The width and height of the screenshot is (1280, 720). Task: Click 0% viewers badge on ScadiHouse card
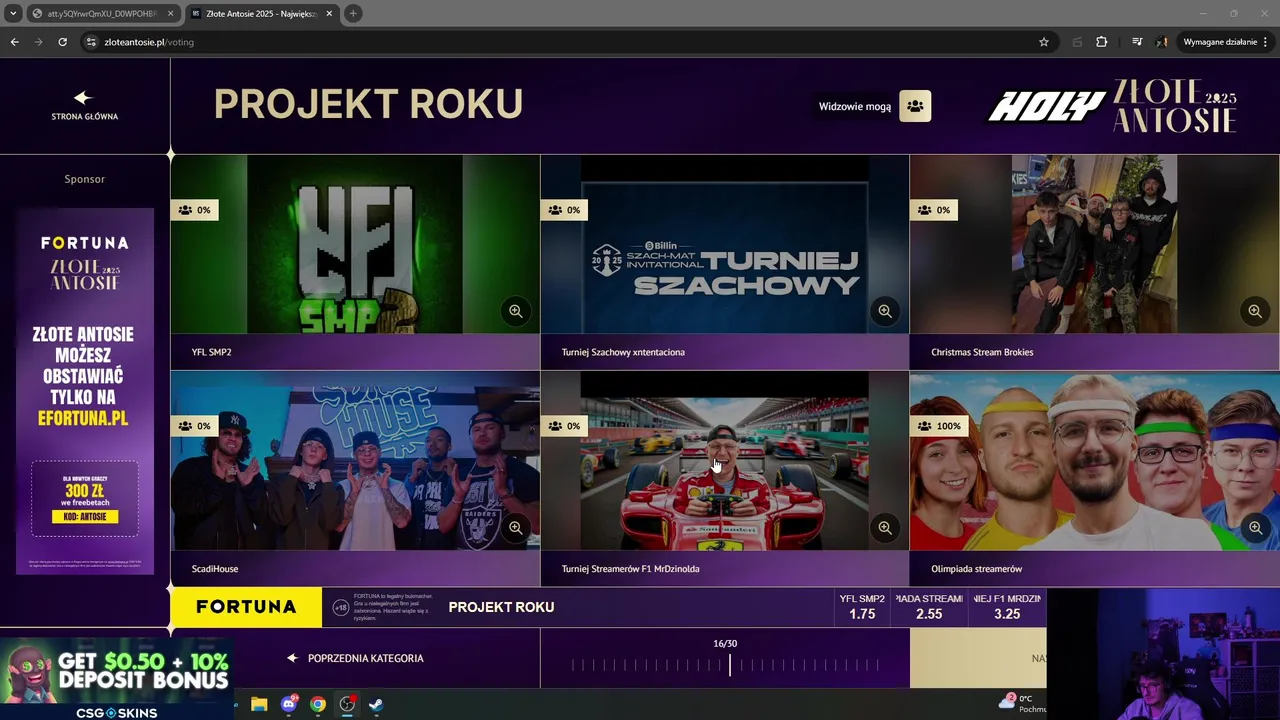tap(195, 426)
